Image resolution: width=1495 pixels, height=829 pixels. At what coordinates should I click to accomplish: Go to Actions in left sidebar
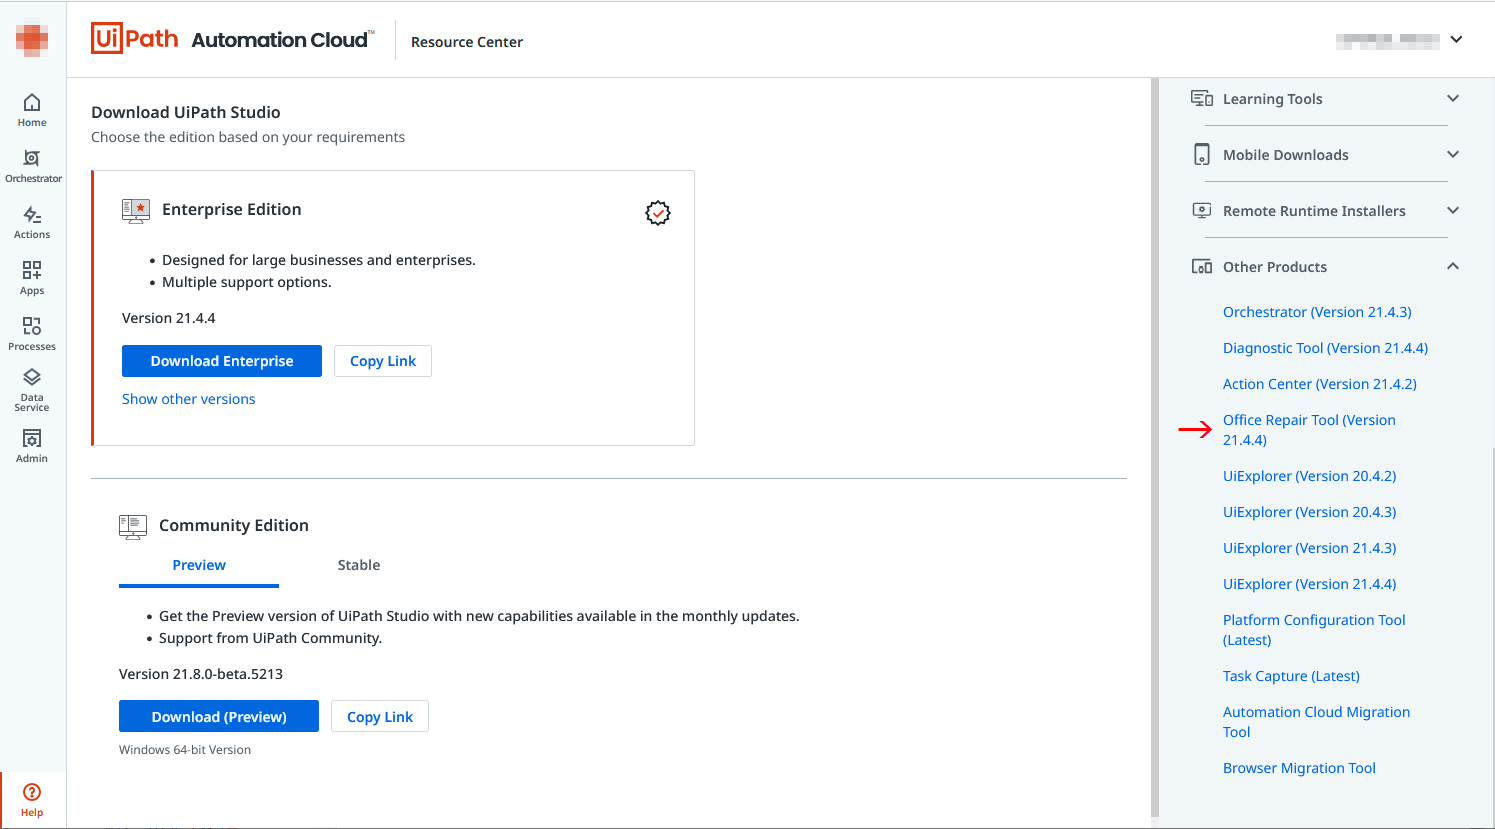point(32,221)
